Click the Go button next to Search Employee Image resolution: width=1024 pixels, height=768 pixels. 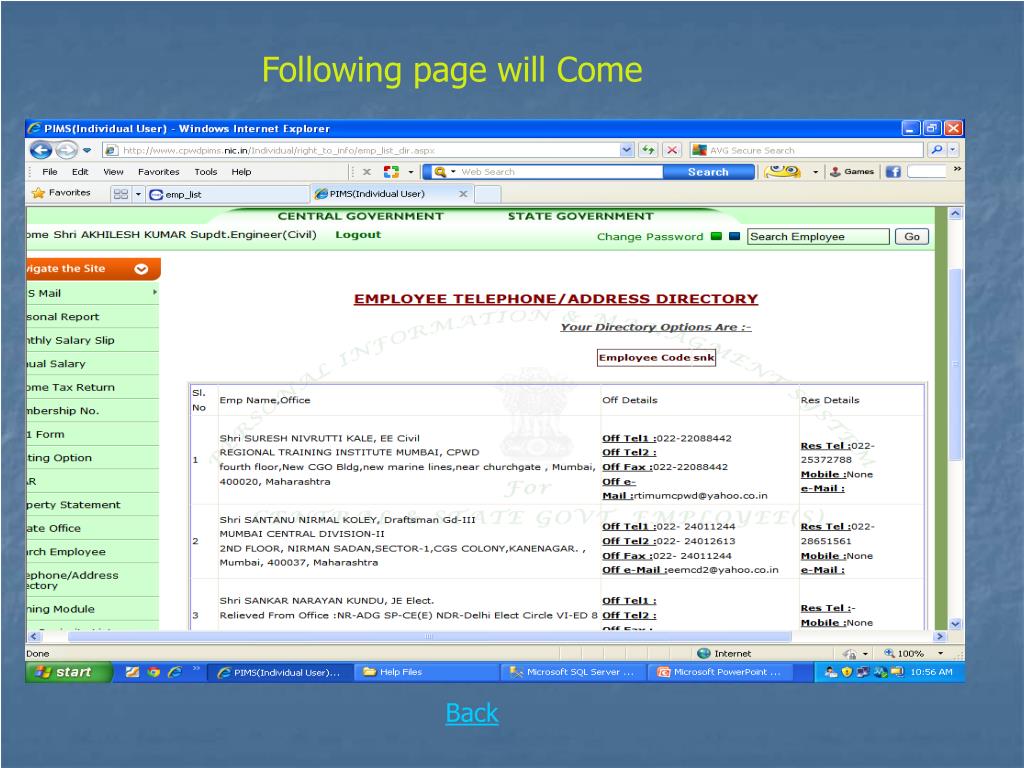pos(910,236)
